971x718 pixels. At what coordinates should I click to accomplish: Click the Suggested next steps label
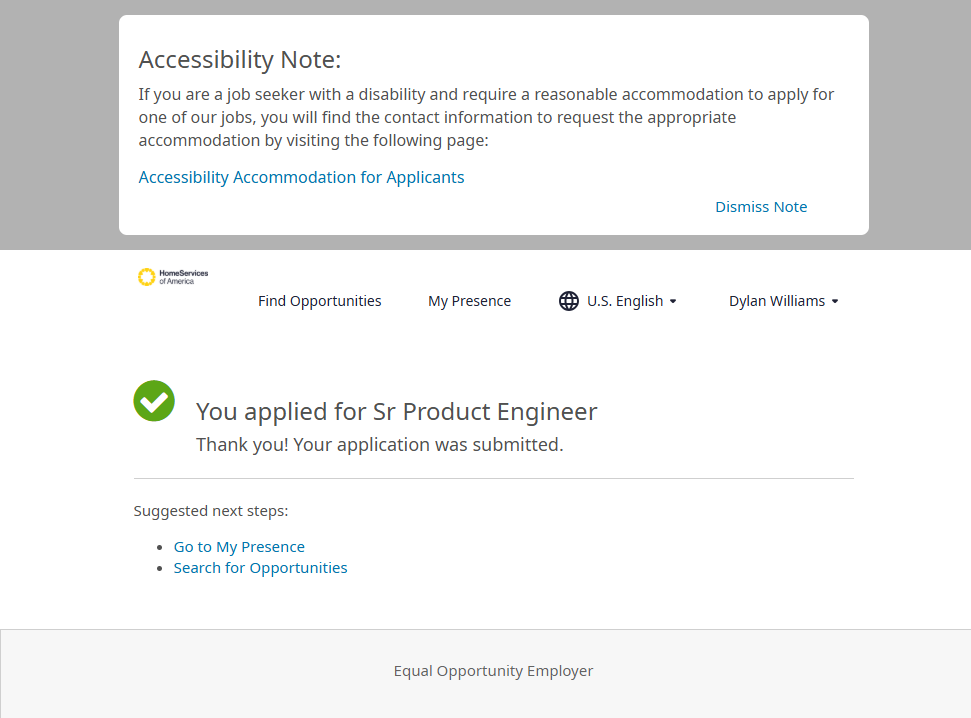click(211, 511)
